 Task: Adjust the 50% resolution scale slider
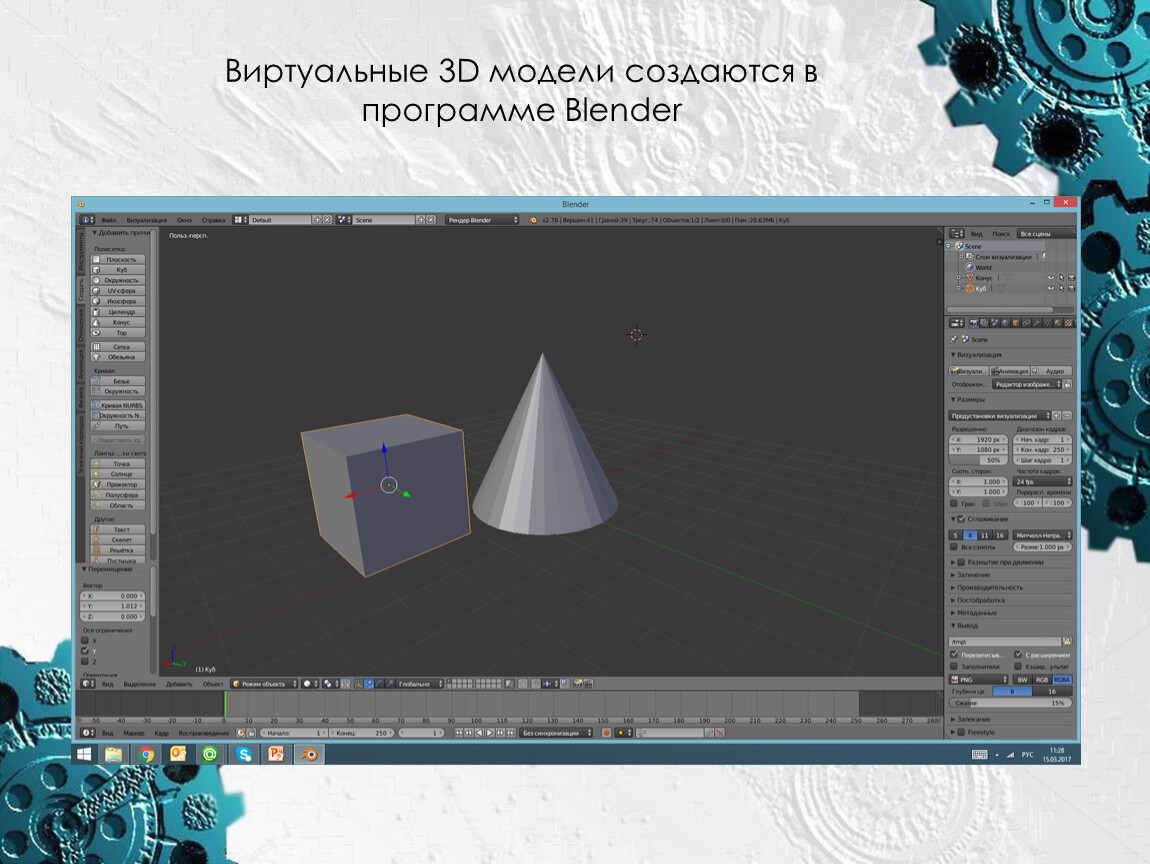979,461
